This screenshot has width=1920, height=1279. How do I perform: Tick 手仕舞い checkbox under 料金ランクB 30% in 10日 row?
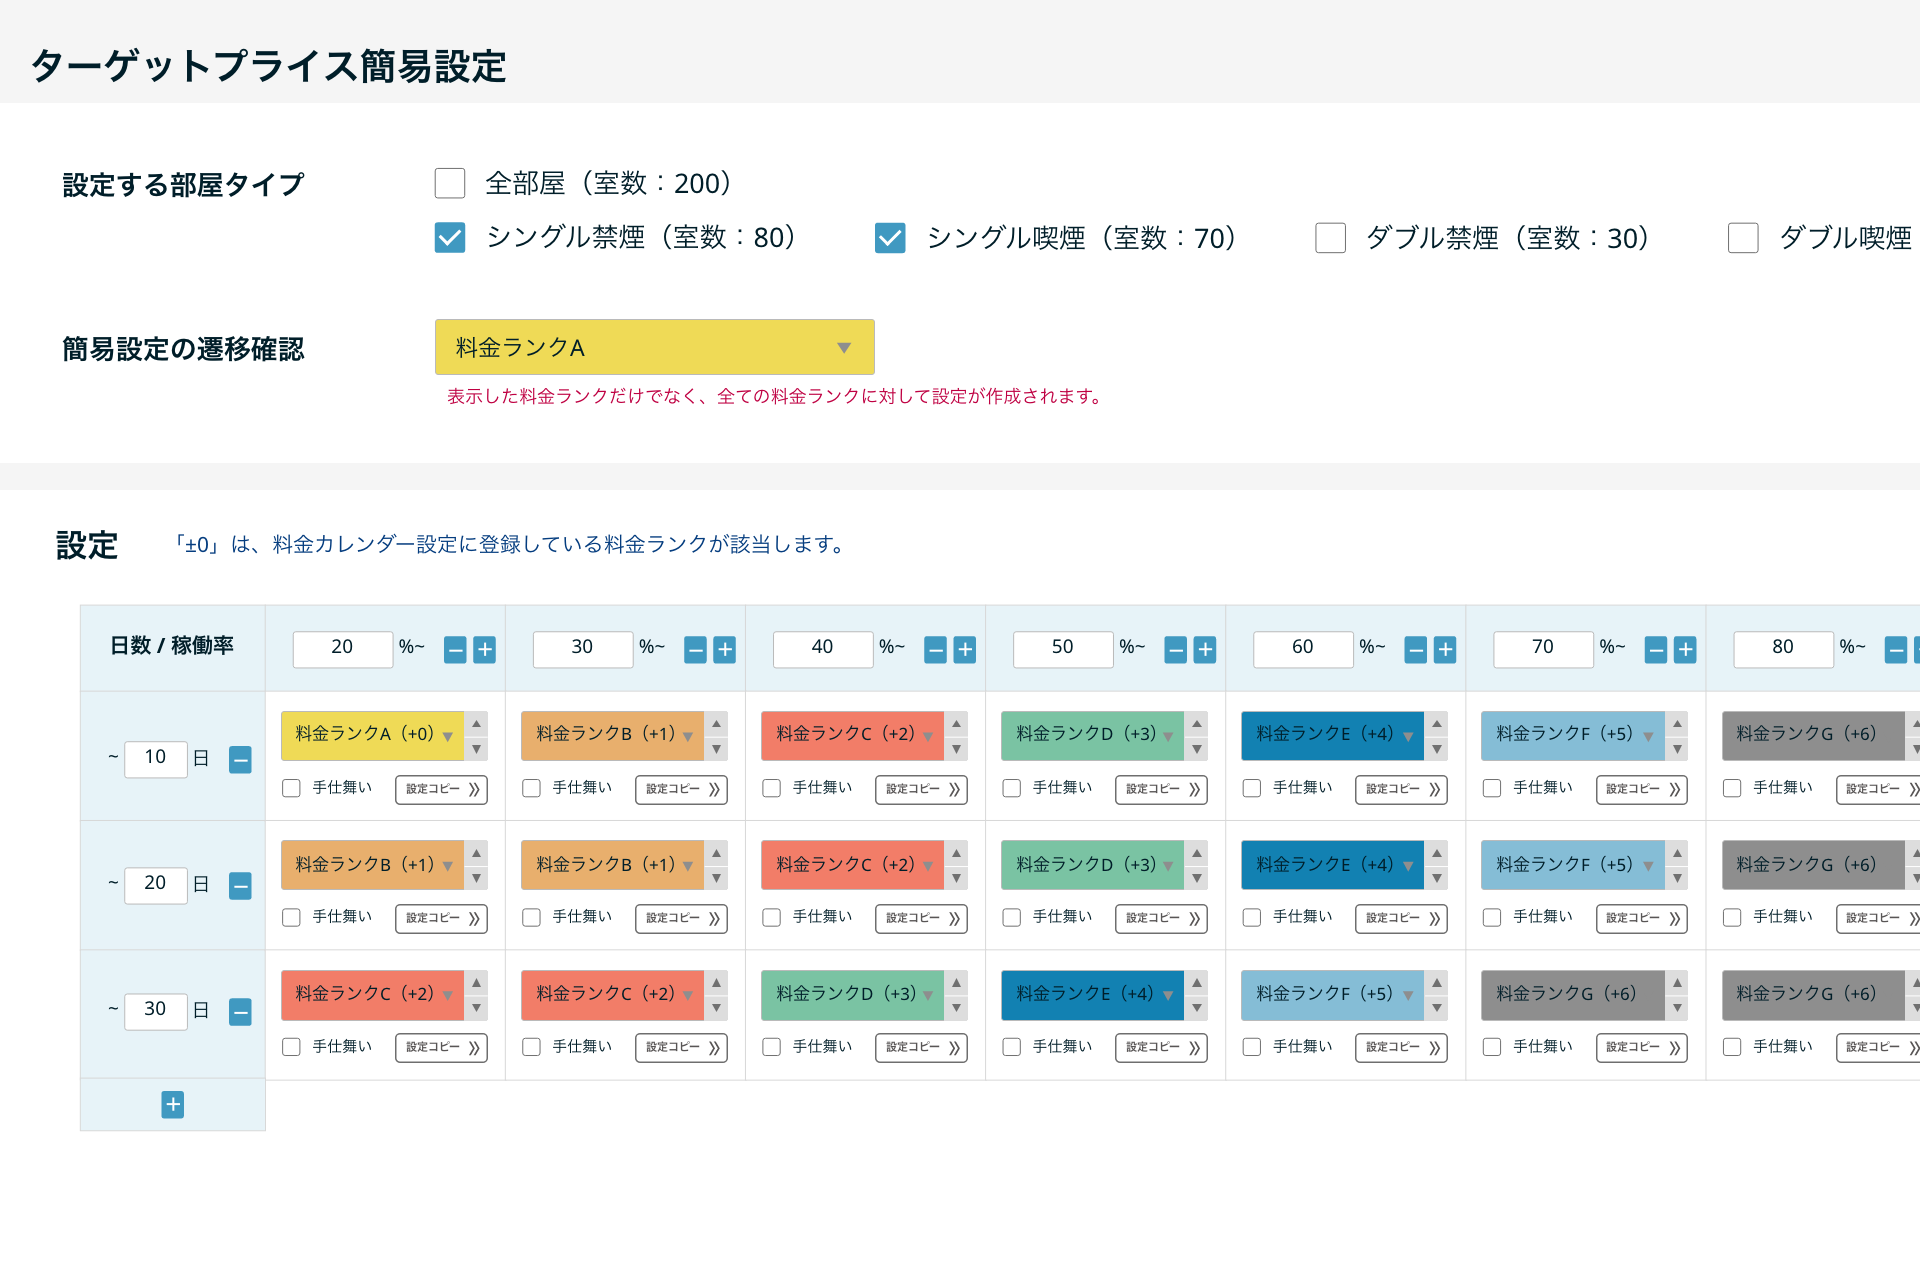pos(532,789)
